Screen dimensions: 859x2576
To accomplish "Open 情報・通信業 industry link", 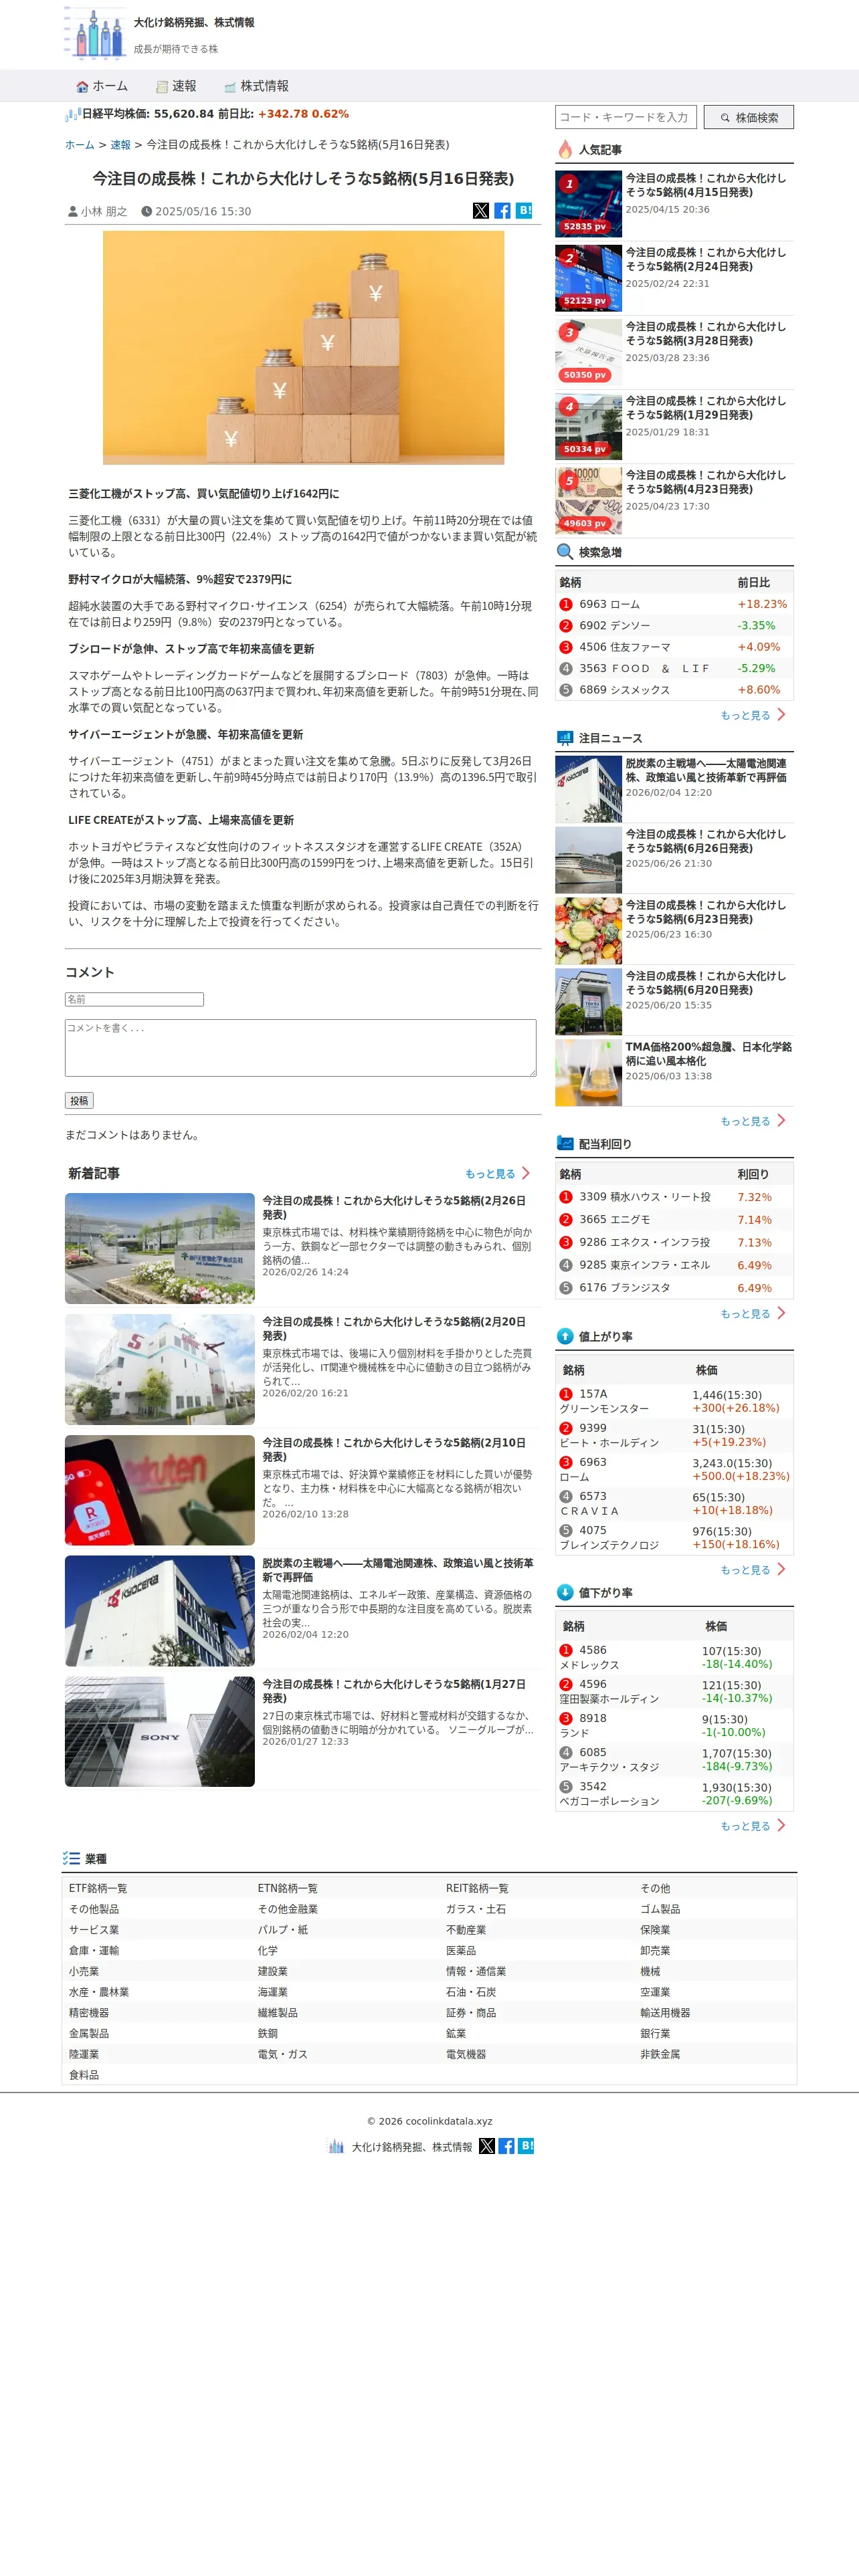I will point(476,1971).
